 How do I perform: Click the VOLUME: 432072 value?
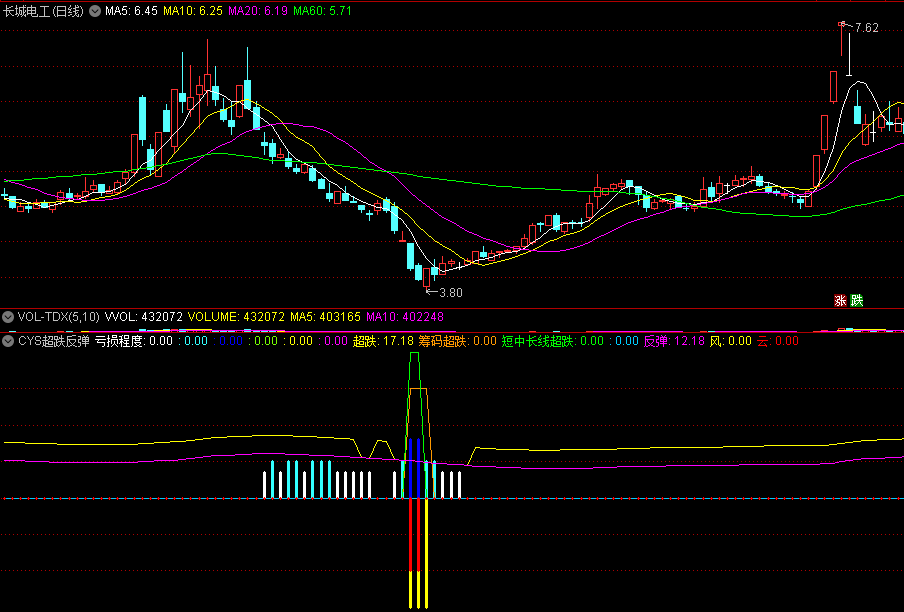(236, 317)
